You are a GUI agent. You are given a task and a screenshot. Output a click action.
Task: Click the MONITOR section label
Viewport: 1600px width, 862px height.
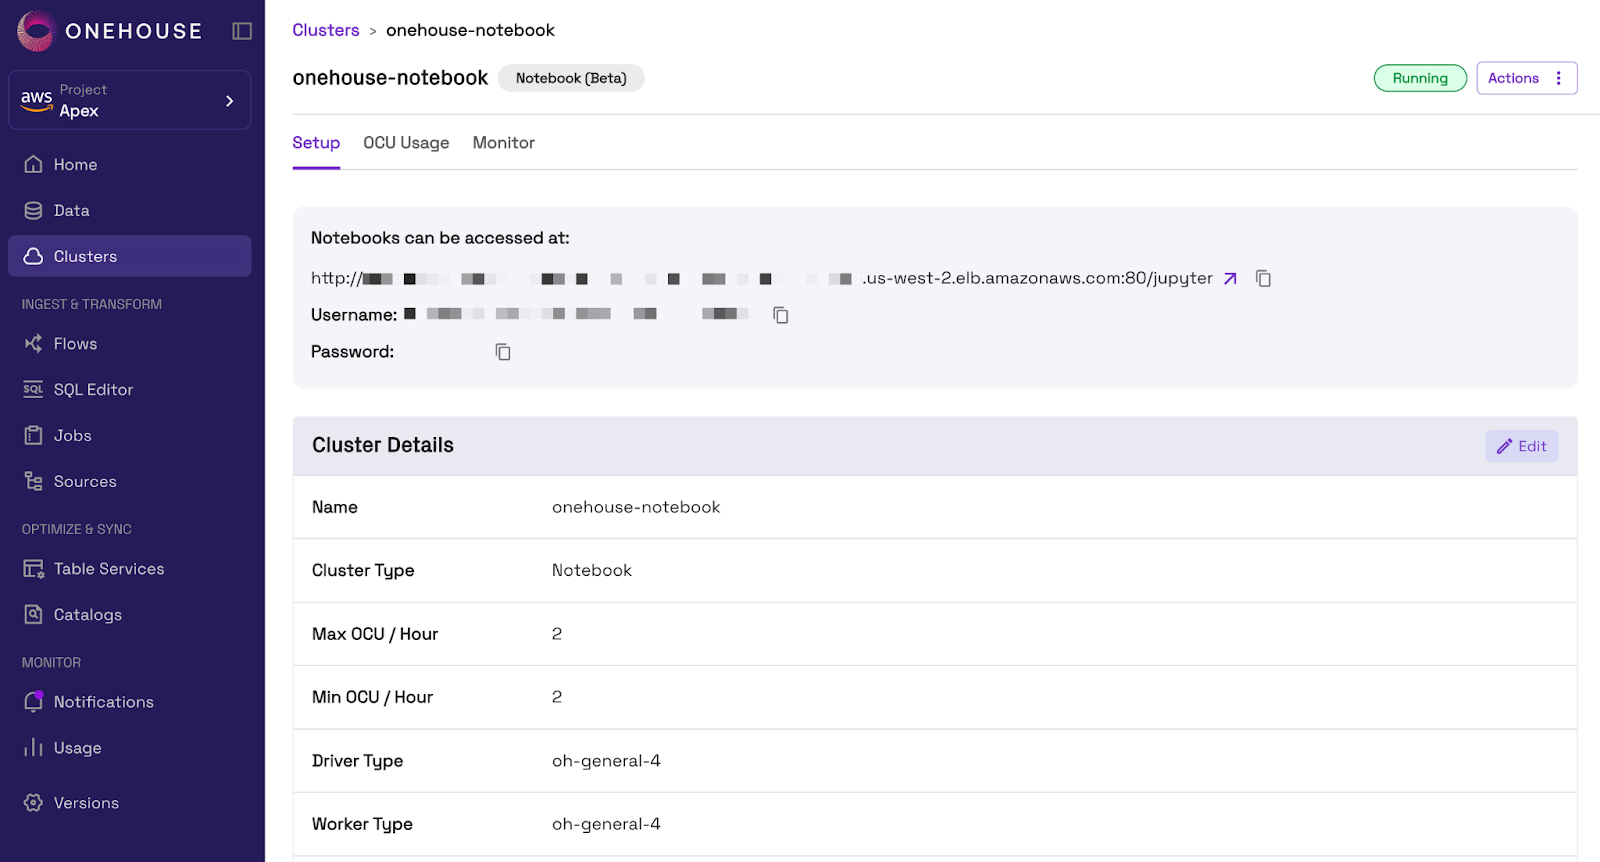click(51, 662)
